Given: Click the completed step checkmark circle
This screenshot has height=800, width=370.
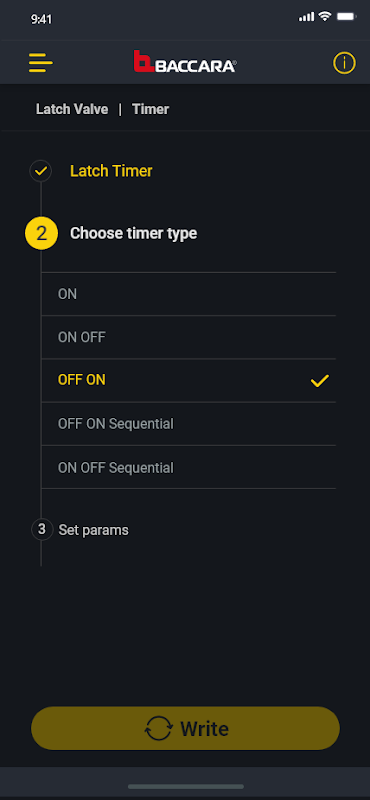Looking at the screenshot, I should click(x=41, y=171).
